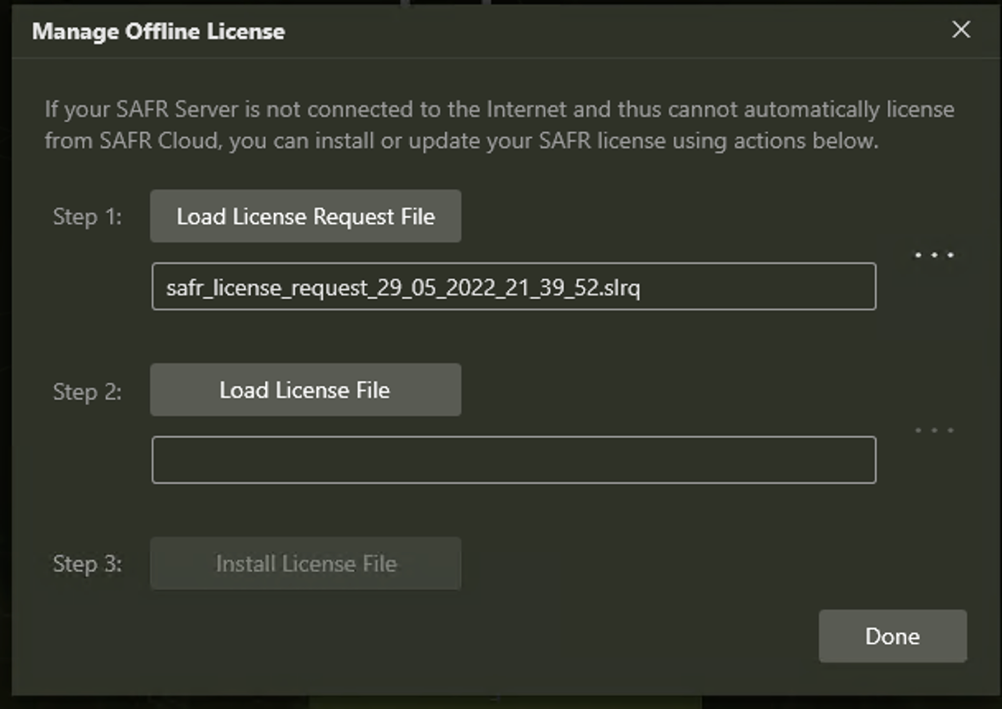The image size is (1002, 709).
Task: Open the Step 1 three-dots options
Action: click(934, 255)
